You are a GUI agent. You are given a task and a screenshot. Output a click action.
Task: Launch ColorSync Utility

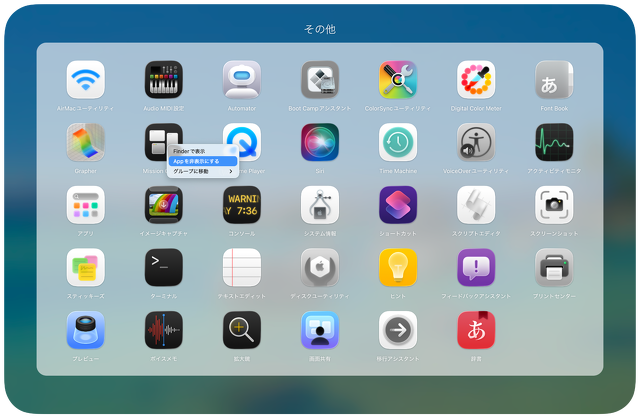tap(397, 79)
